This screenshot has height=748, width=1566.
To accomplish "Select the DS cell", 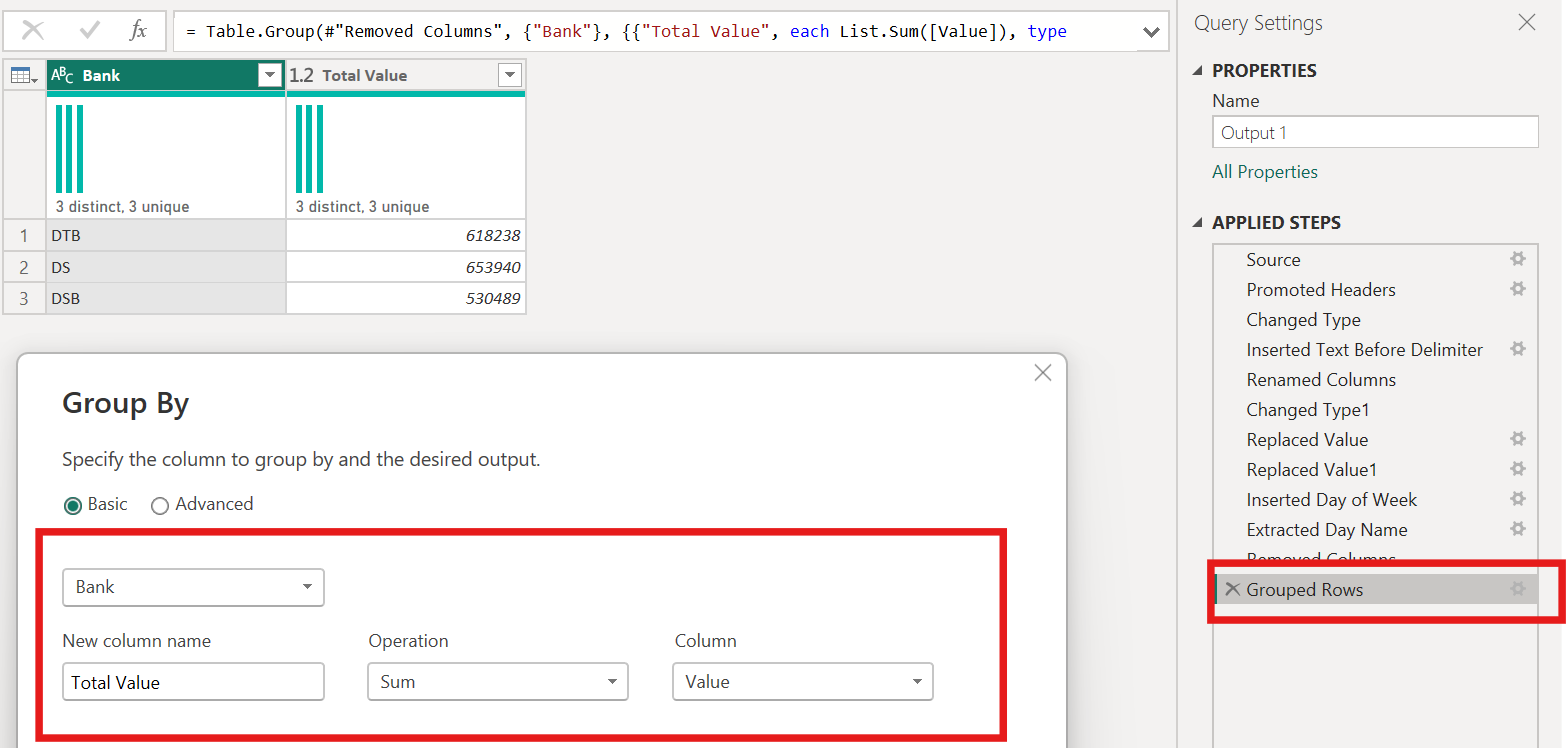I will click(166, 267).
